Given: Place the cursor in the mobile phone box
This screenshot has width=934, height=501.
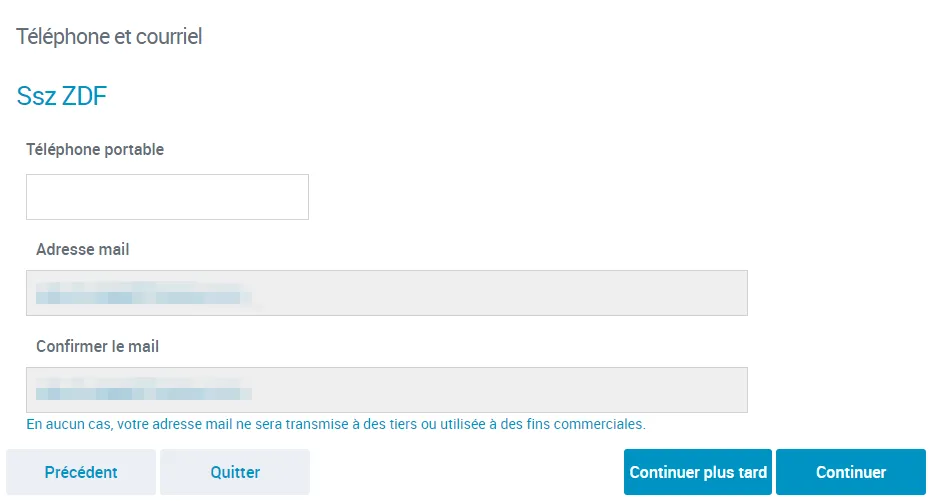Looking at the screenshot, I should click(x=167, y=197).
